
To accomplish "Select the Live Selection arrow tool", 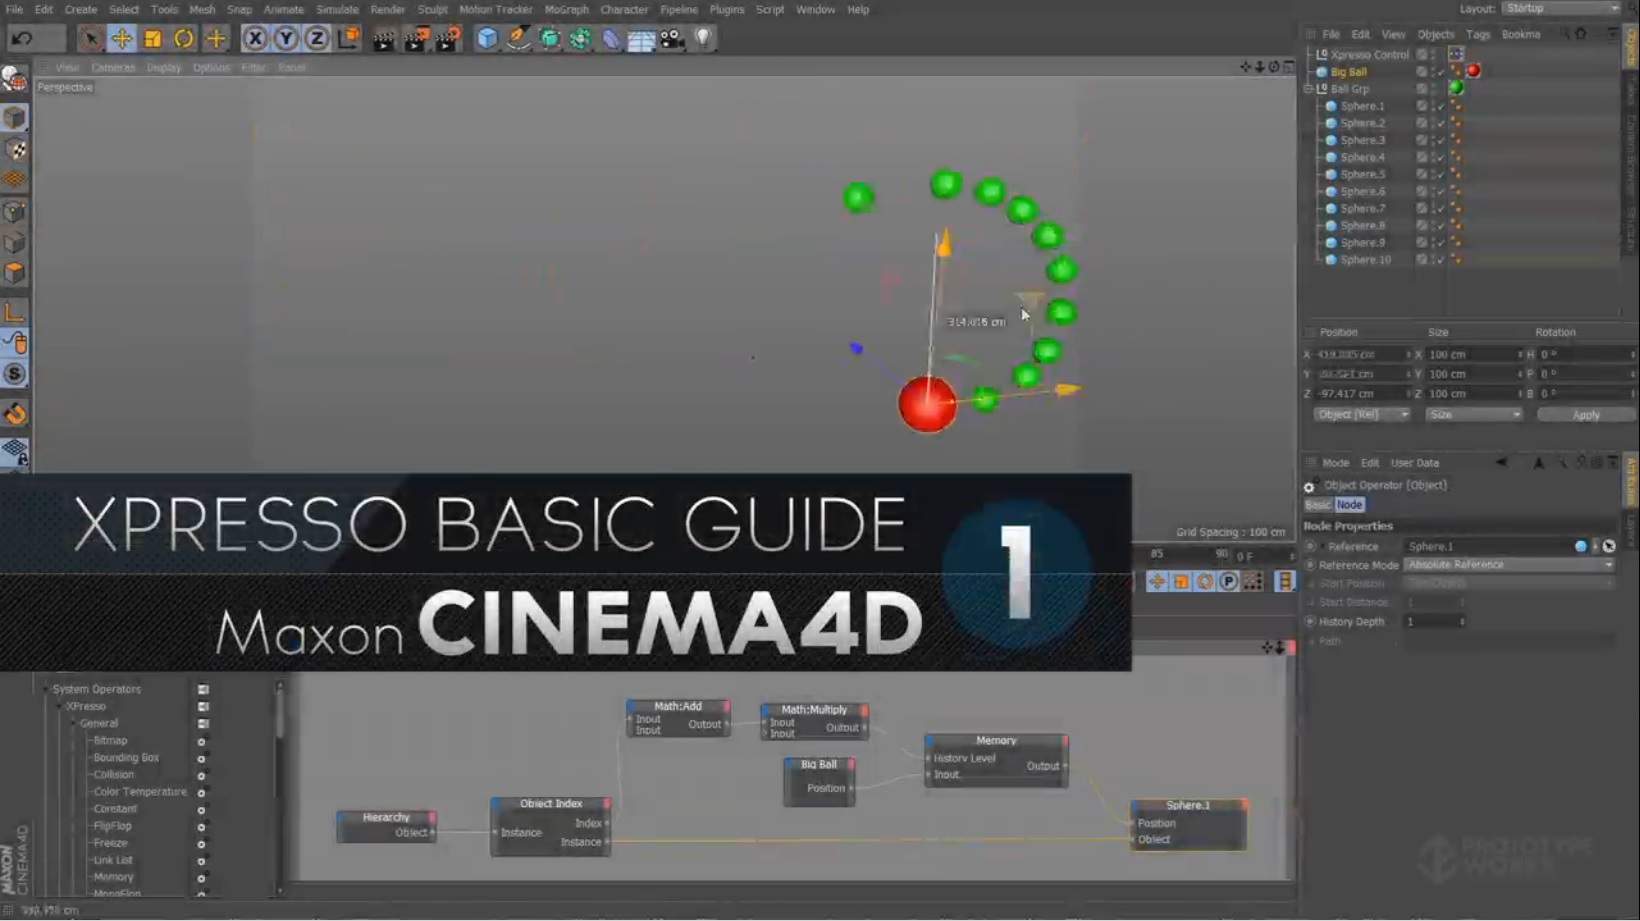I will [x=90, y=38].
